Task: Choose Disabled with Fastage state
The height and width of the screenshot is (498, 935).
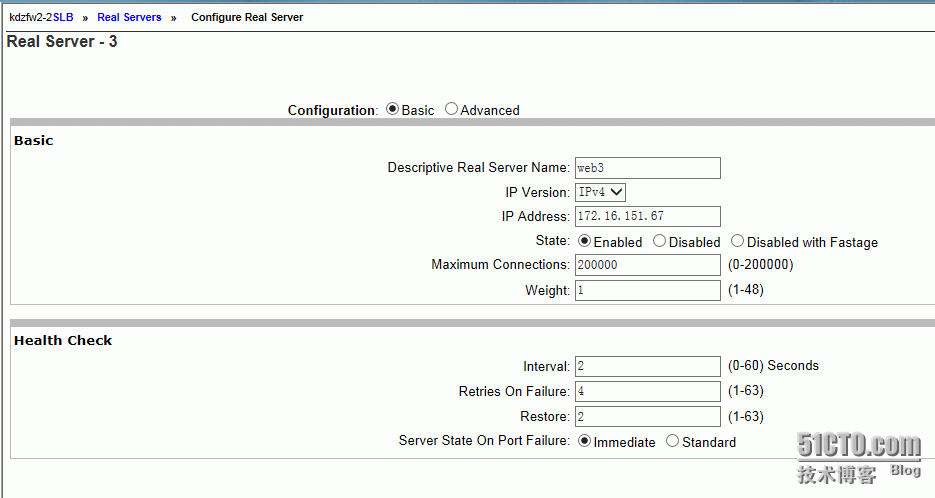Action: click(738, 241)
